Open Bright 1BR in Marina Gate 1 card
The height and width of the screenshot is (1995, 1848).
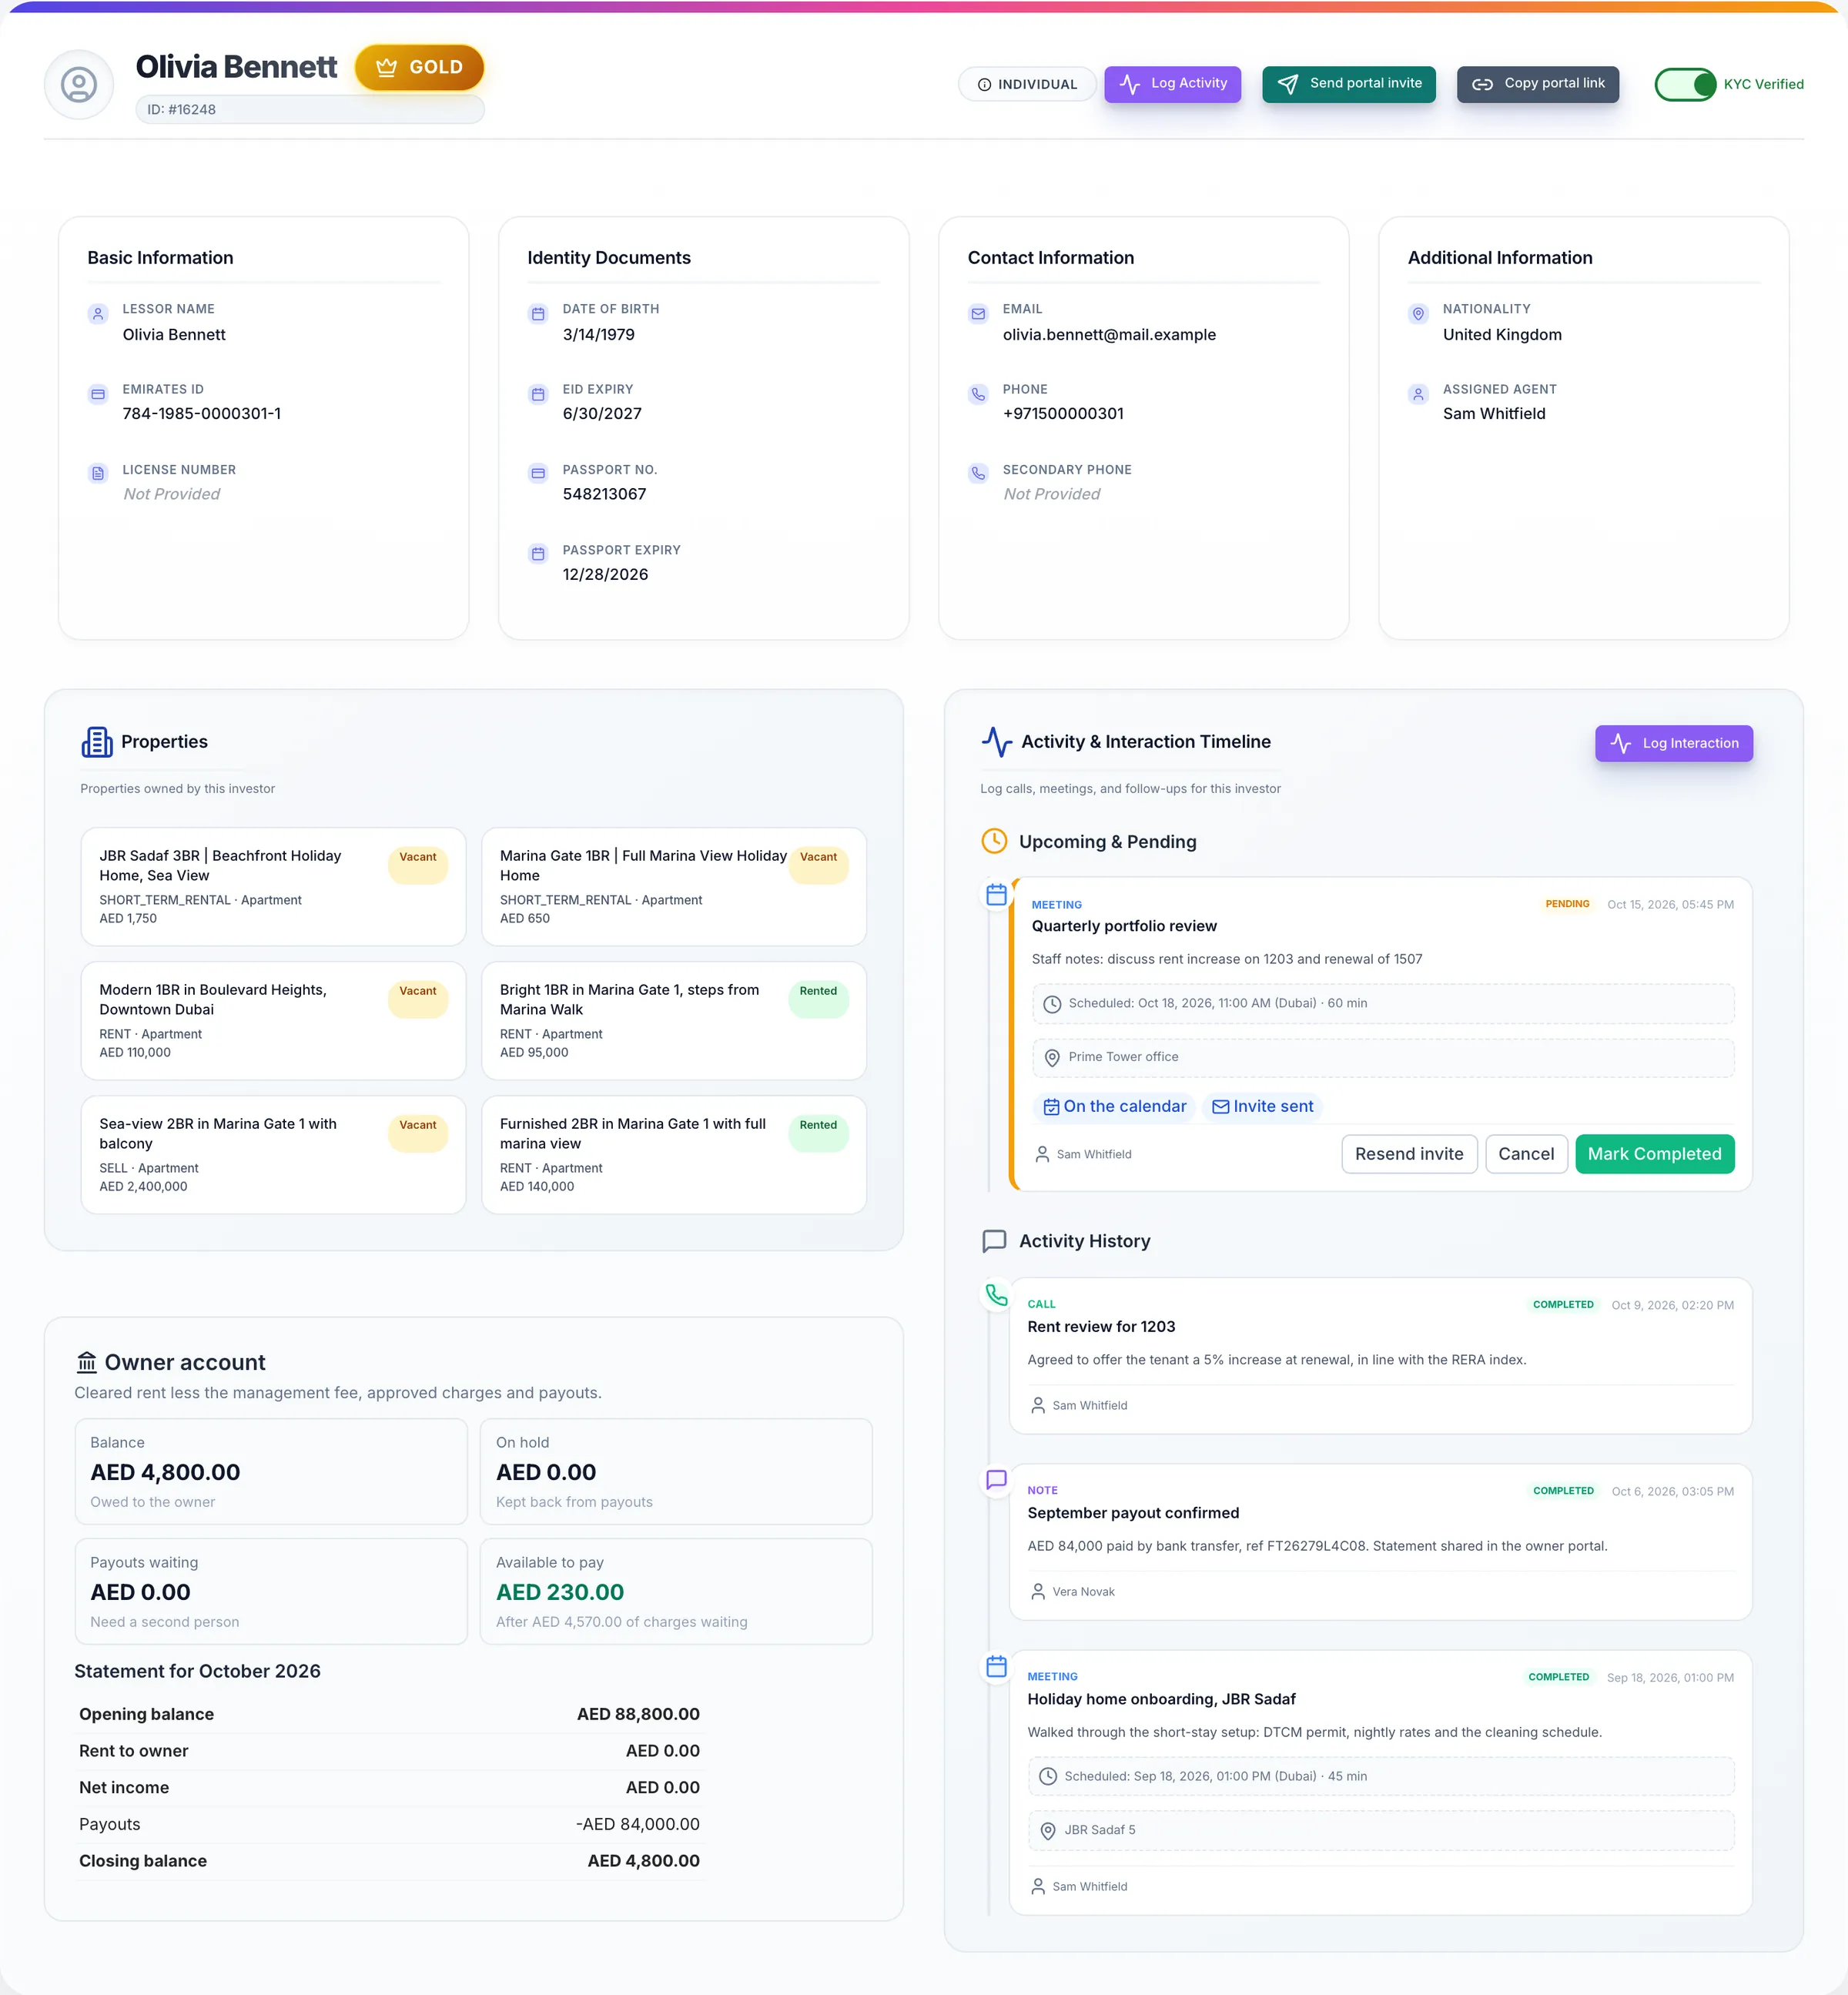click(x=673, y=1020)
